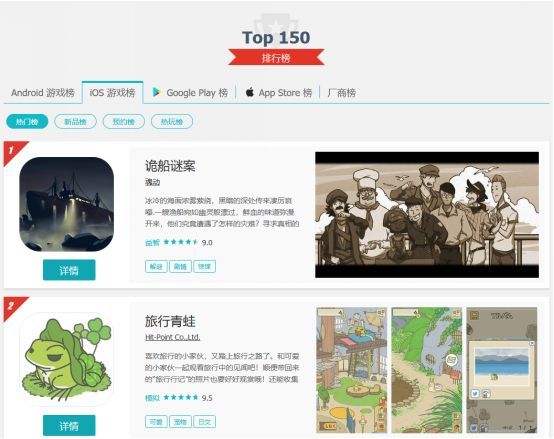This screenshot has height=439, width=554.
Task: View the 诡船谜案 crew screenshot banner
Action: 427,215
